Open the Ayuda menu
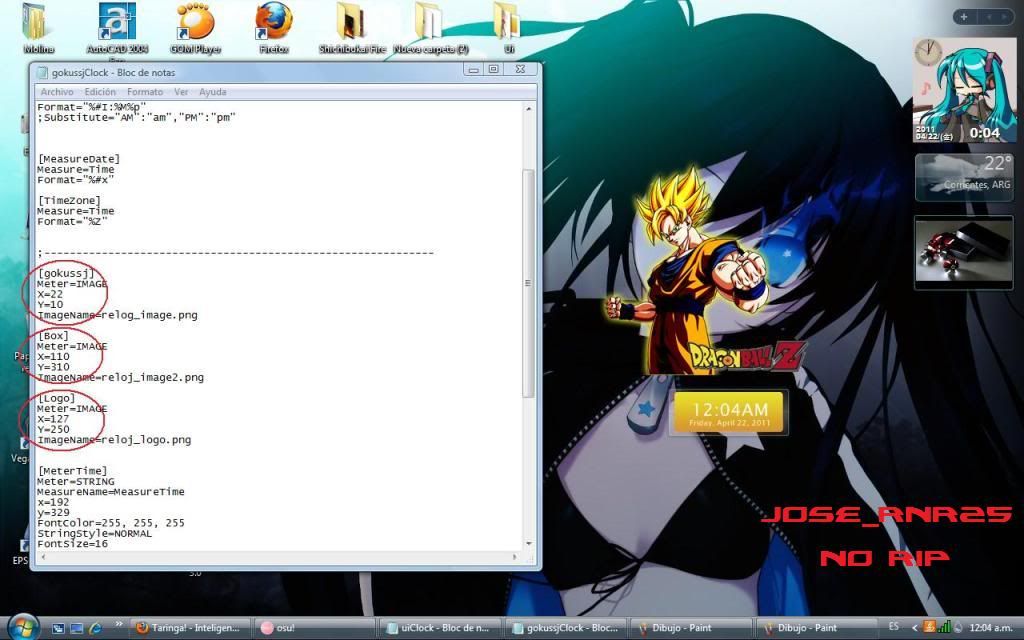Screen dimensions: 1024x640 tap(213, 92)
